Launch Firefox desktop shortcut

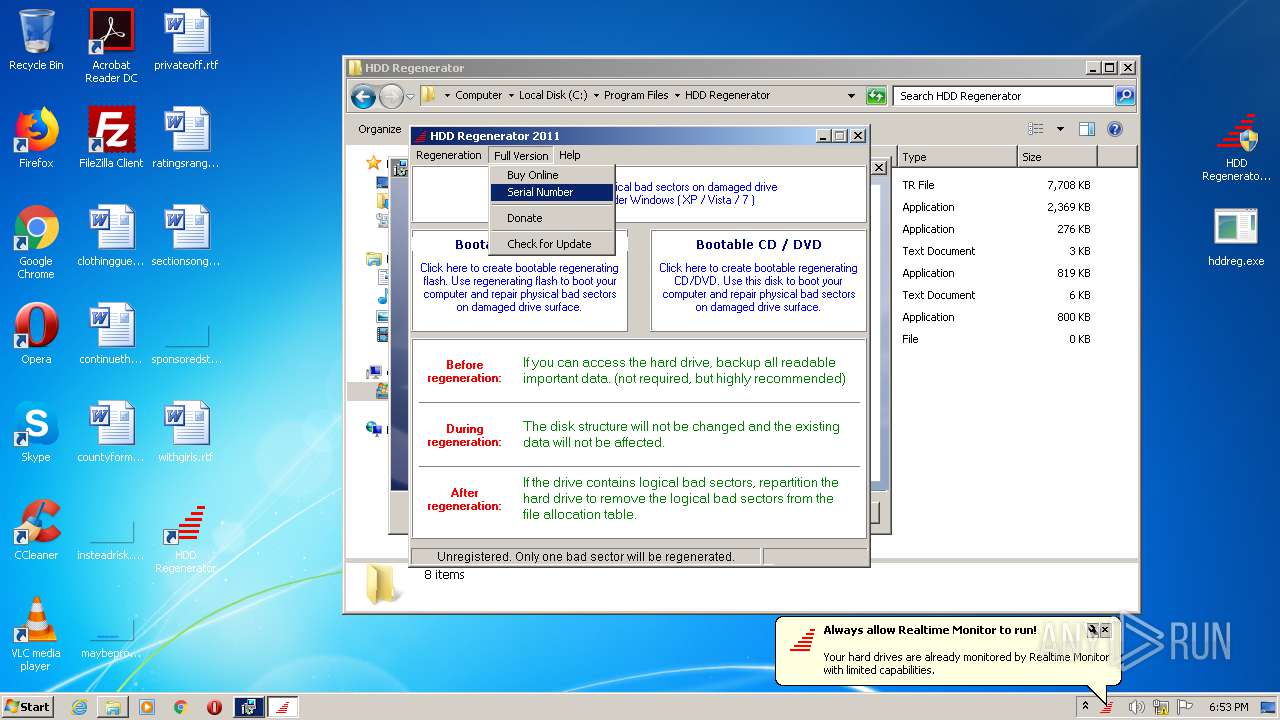tap(36, 138)
